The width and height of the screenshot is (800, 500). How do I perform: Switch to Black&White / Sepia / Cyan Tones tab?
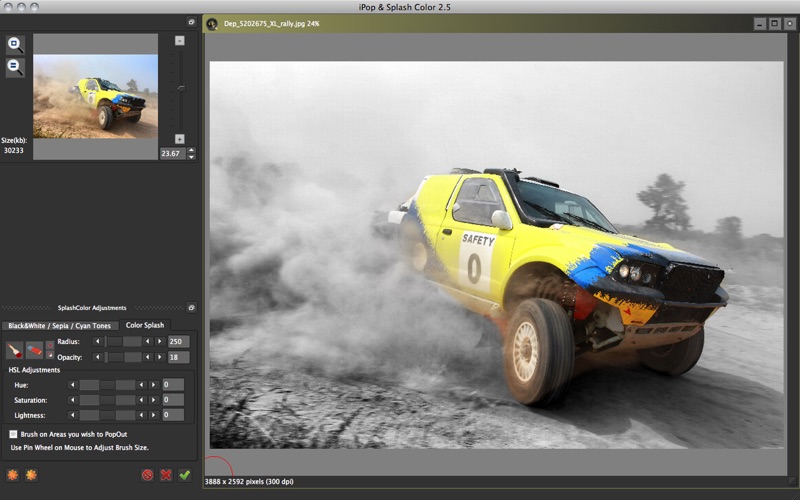[60, 325]
